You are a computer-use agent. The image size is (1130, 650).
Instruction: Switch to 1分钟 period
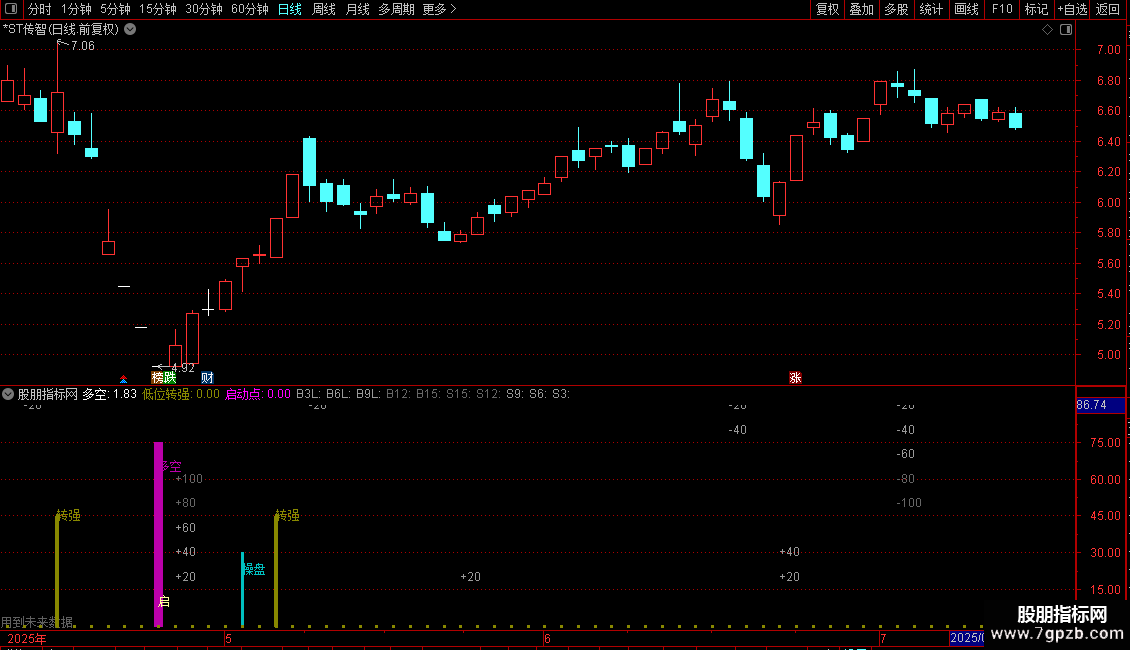click(76, 9)
